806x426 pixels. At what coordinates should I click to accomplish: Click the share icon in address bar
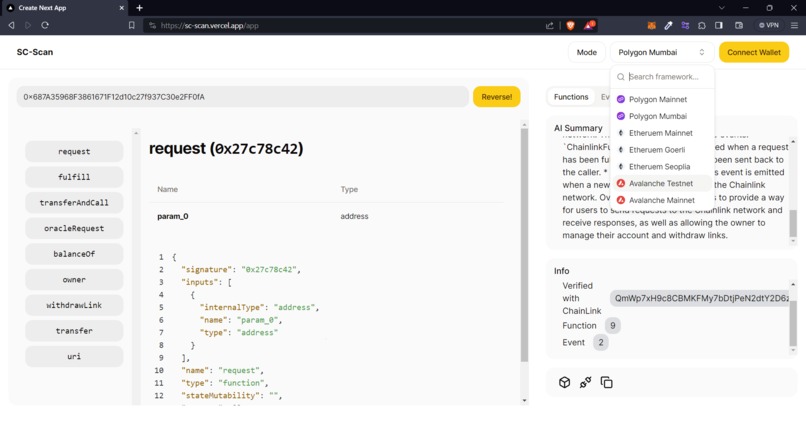click(x=549, y=25)
